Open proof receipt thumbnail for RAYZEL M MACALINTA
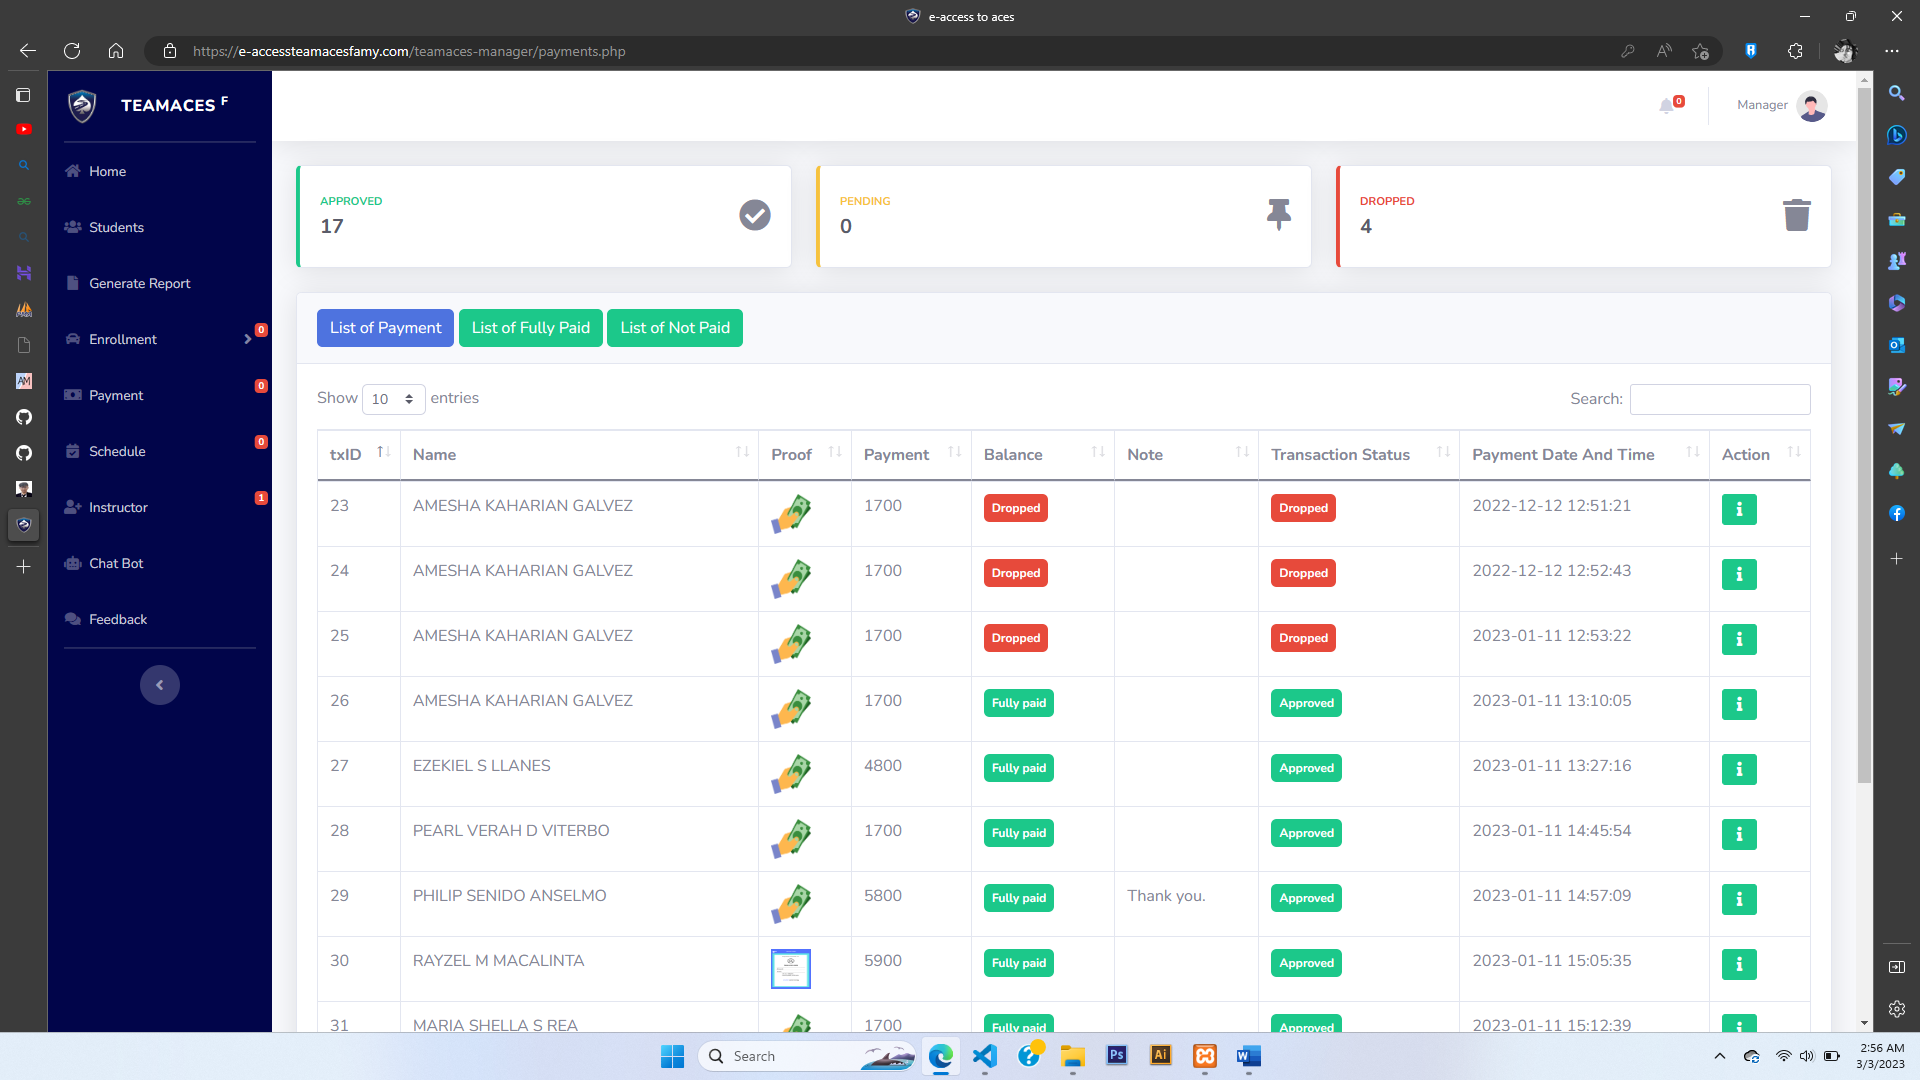Screen dimensions: 1920x1080 click(790, 968)
